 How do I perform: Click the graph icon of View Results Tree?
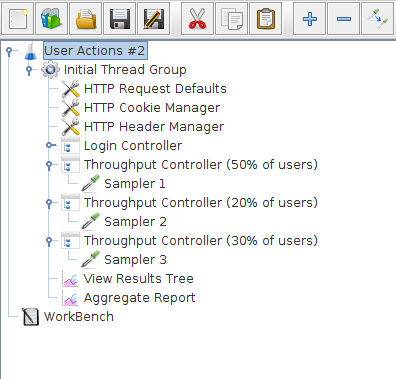(x=70, y=279)
